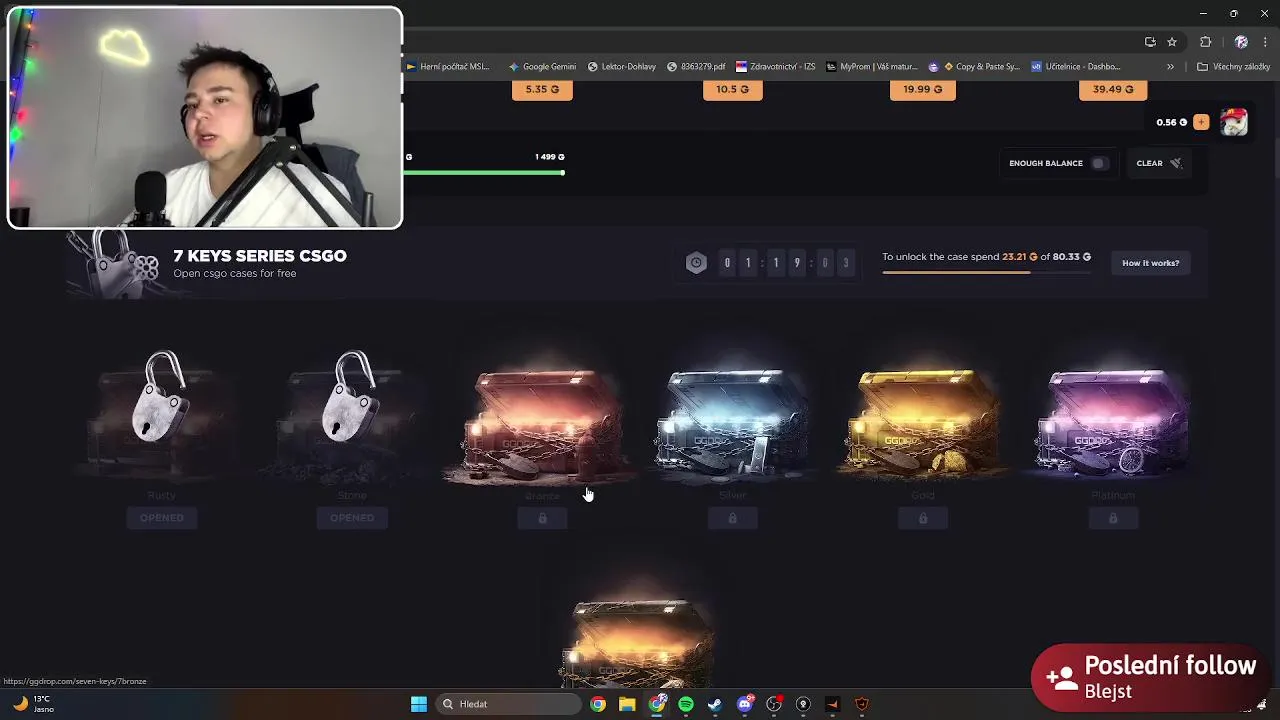Click the price range slider handle at 1 499 G
This screenshot has width=1280, height=720.
(562, 172)
